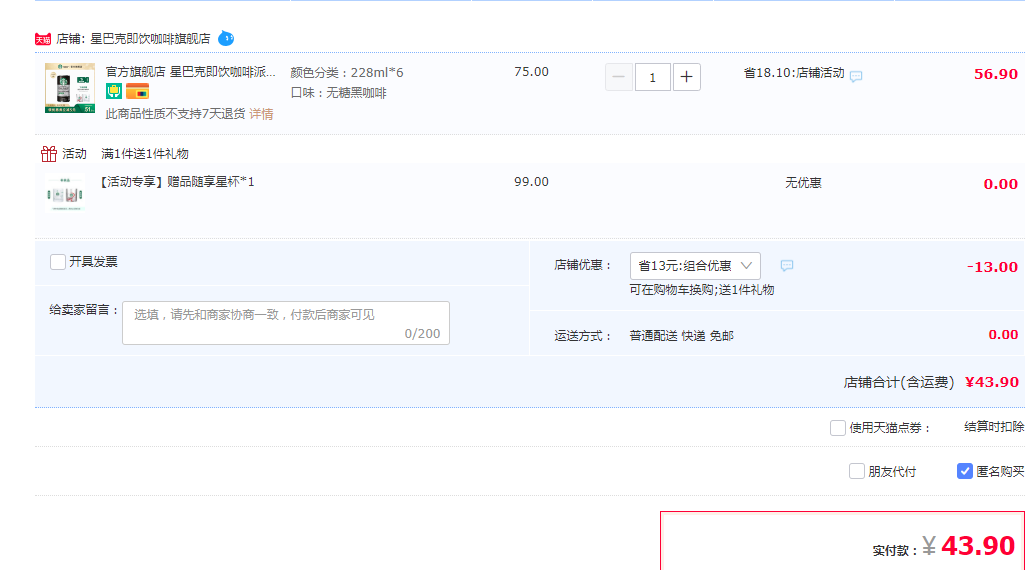Click the shipping fee 0.00 value
The image size is (1029, 570).
(1003, 335)
